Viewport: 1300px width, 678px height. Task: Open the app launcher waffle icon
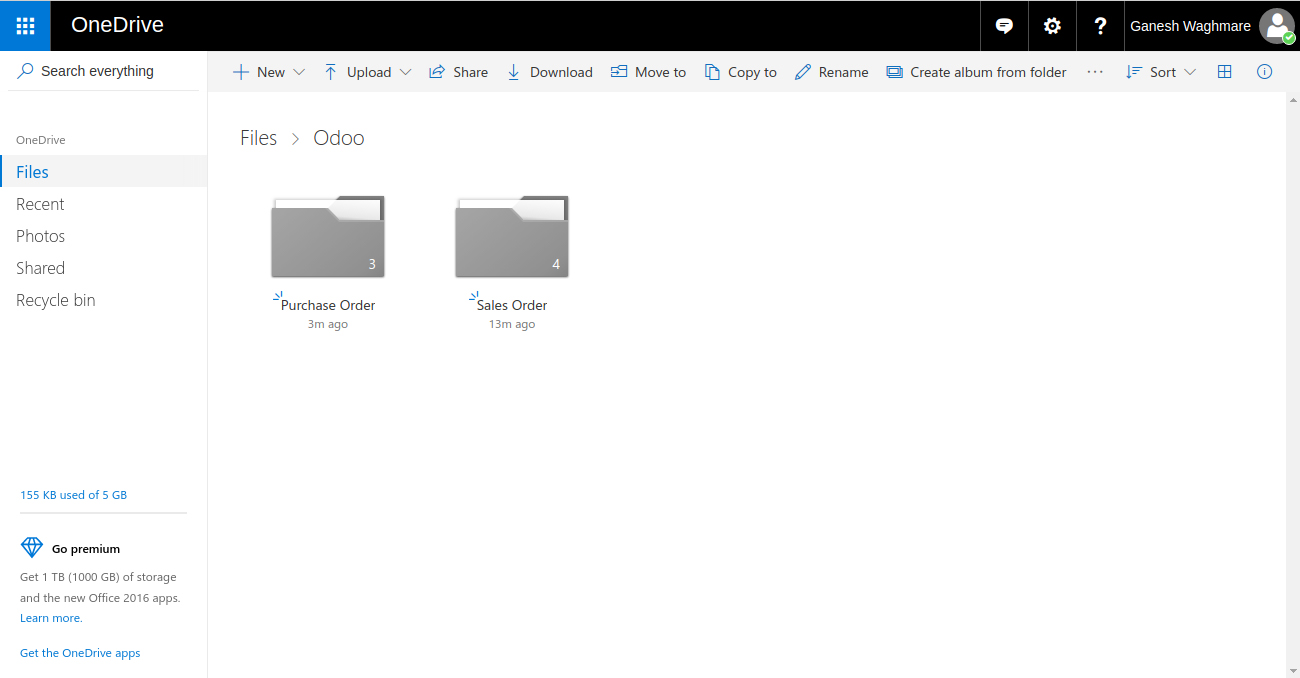(x=25, y=26)
